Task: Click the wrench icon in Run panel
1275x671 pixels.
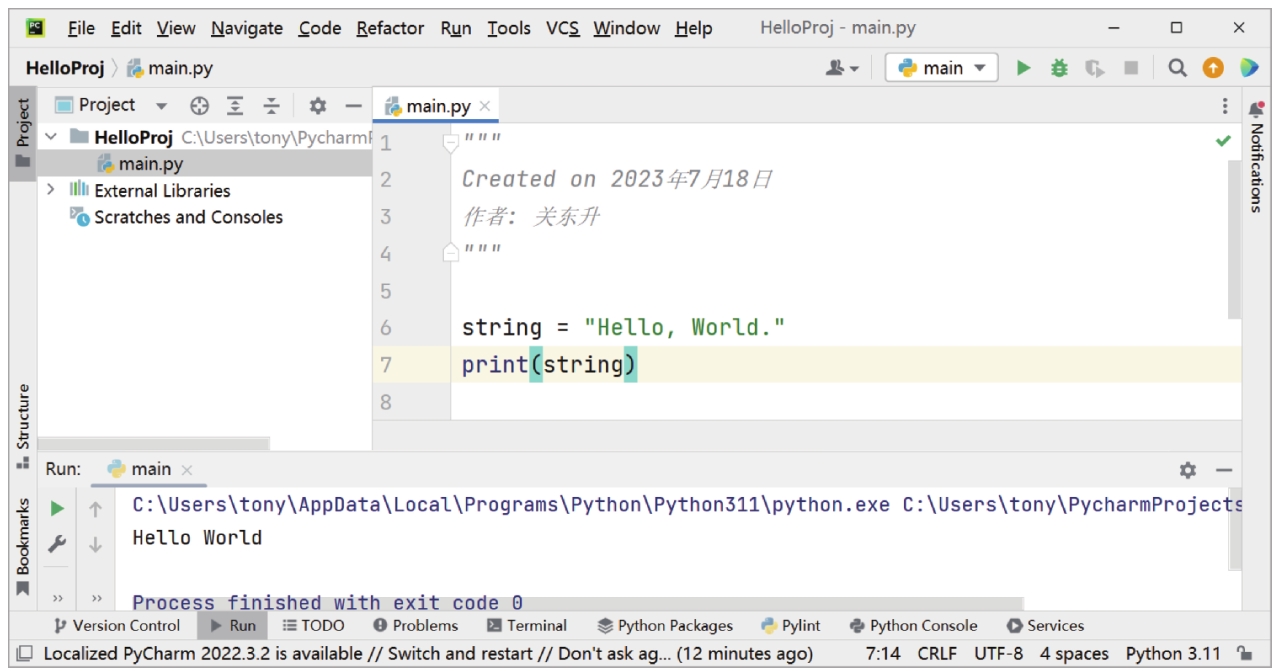Action: click(x=57, y=544)
